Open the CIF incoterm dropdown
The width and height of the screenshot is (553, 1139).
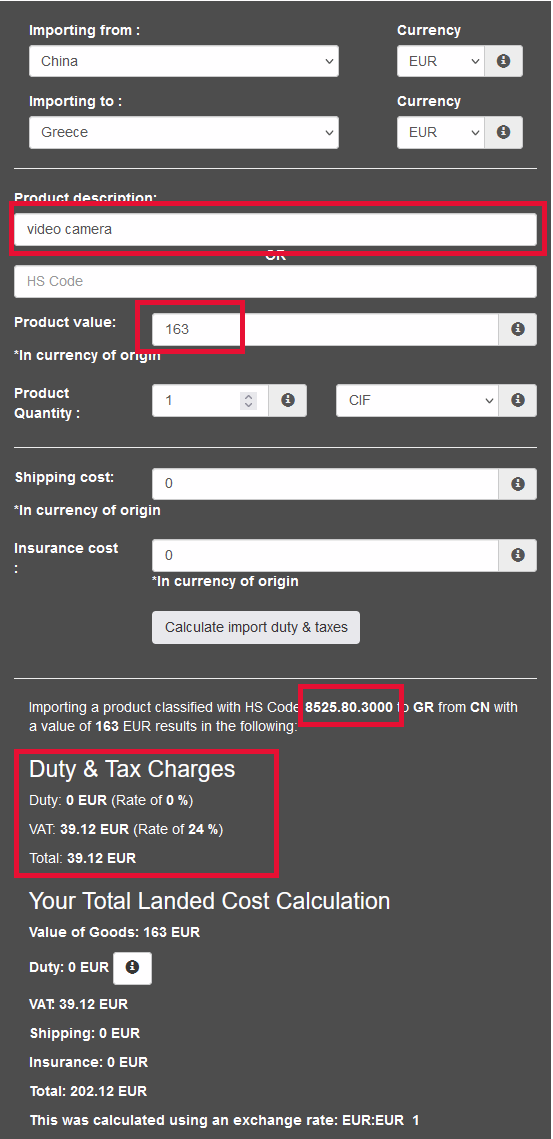coord(417,400)
